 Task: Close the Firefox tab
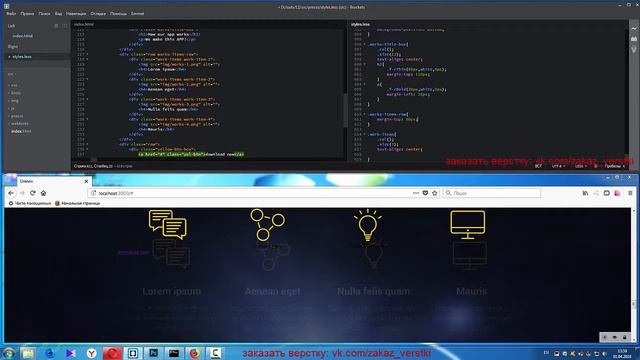(86, 181)
